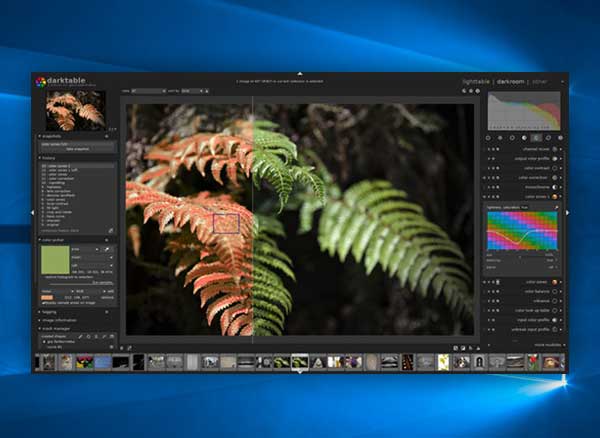This screenshot has height=438, width=600.
Task: Reset the snapshots panel via header icon
Action: point(107,137)
